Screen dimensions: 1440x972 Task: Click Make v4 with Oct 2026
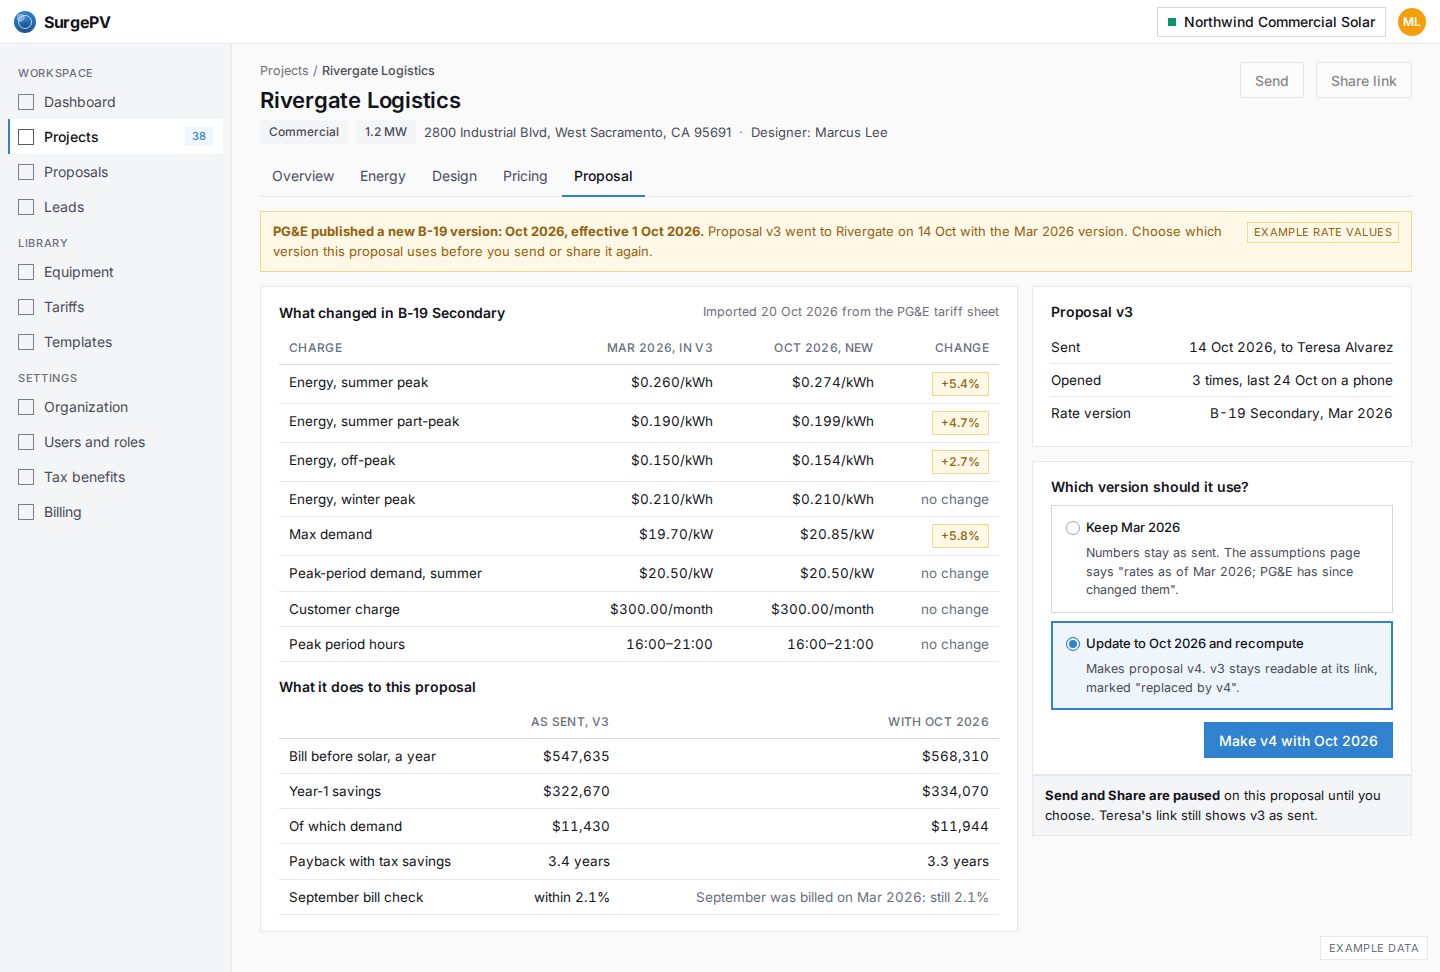(1298, 741)
